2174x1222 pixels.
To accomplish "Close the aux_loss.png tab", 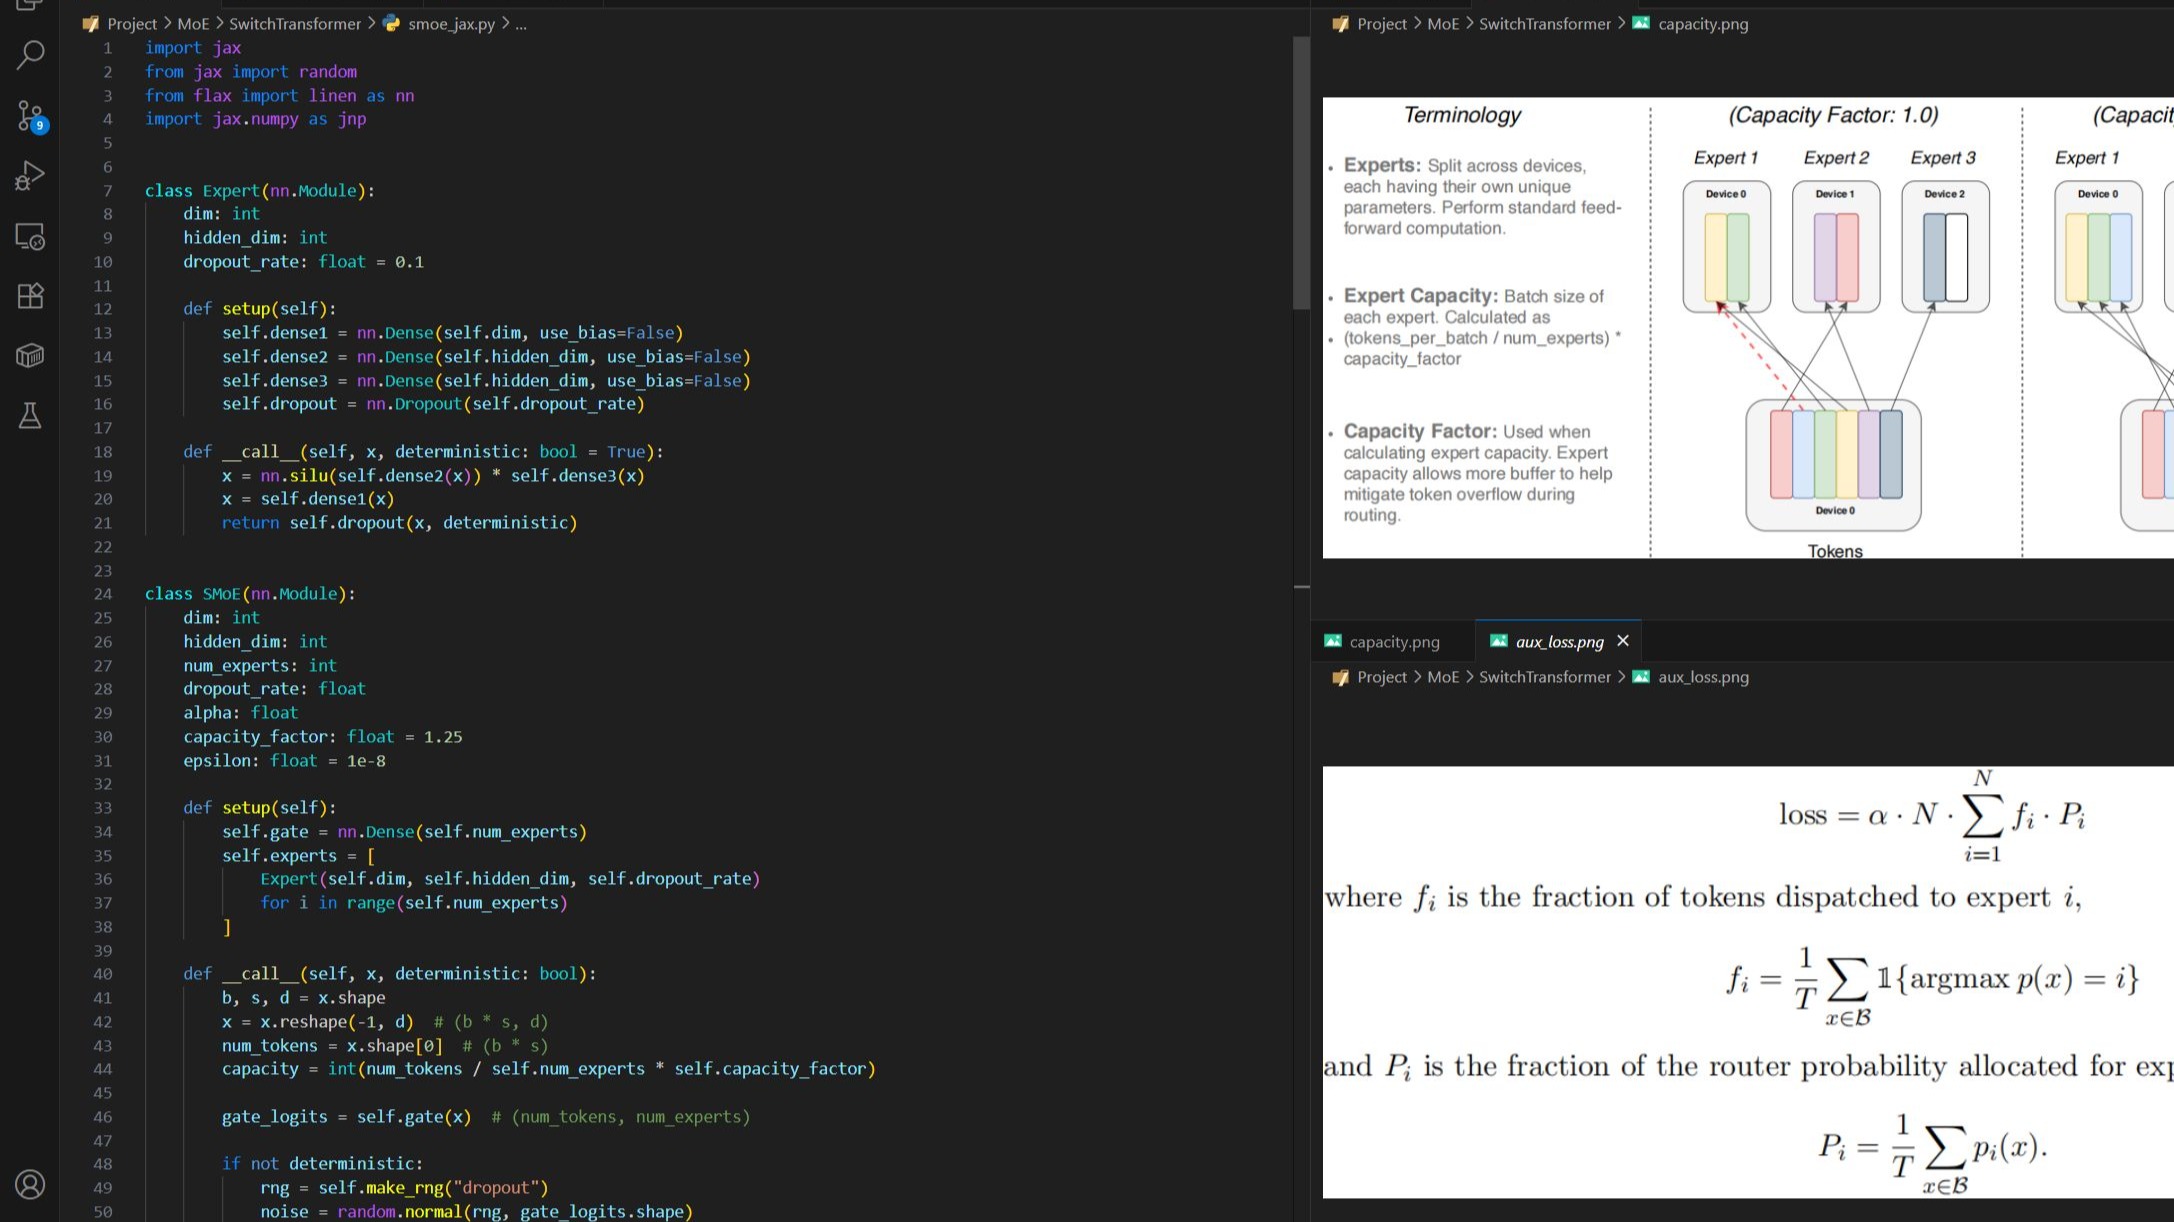I will (1623, 641).
